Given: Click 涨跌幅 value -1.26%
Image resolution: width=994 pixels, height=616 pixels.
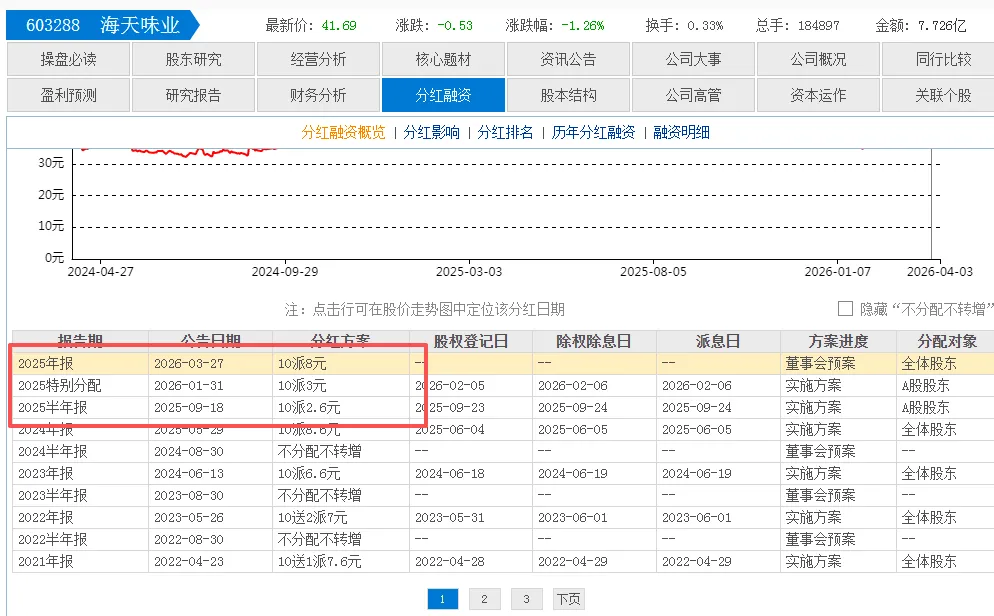Looking at the screenshot, I should pos(583,26).
